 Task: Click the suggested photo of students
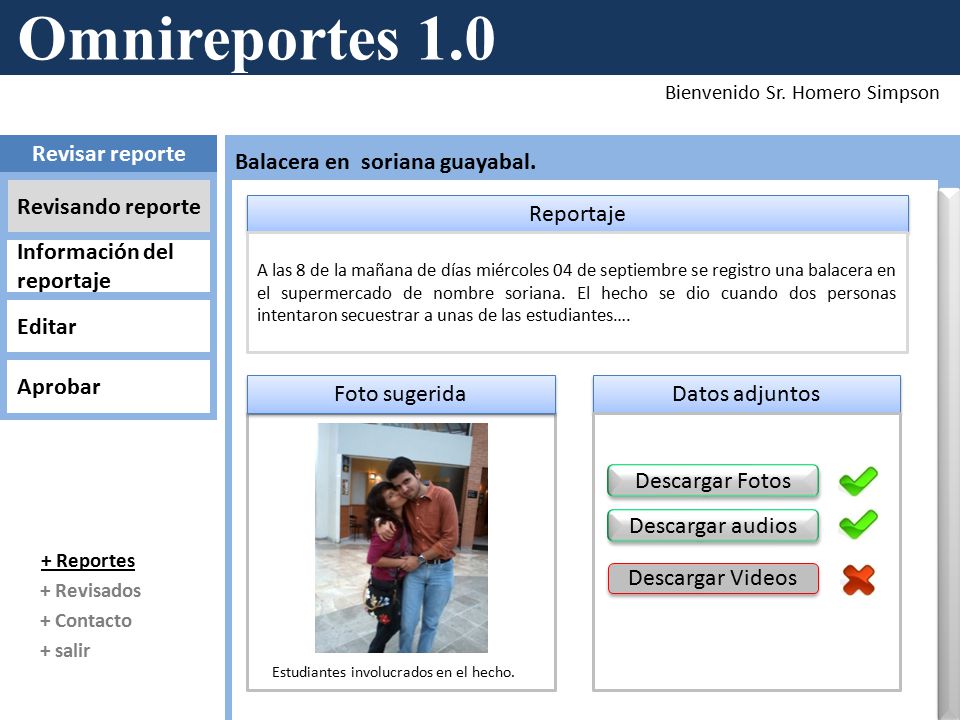[402, 538]
